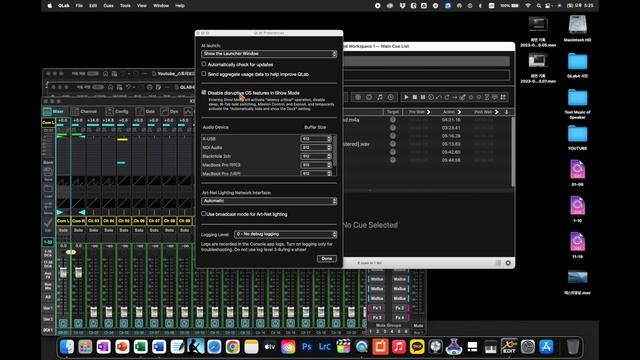Viewport: 640px width, 360px height.
Task: Open Final Cut Pro in Dock
Action: [x=343, y=347]
